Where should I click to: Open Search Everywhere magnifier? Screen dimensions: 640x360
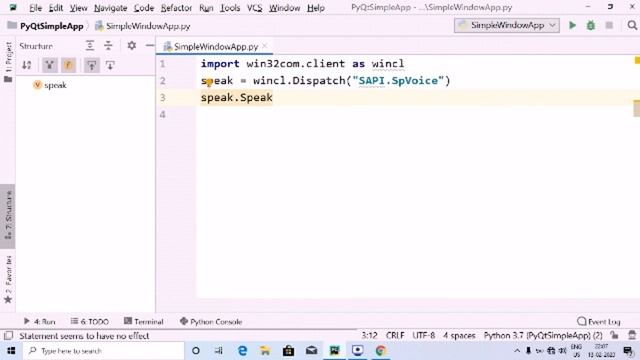pyautogui.click(x=632, y=25)
